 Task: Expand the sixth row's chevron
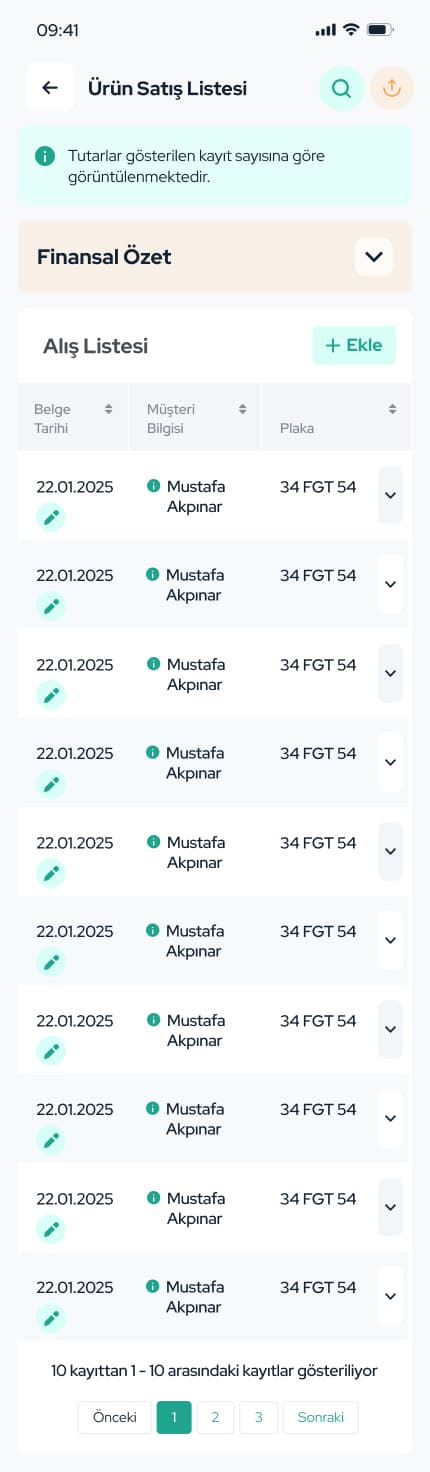click(390, 940)
